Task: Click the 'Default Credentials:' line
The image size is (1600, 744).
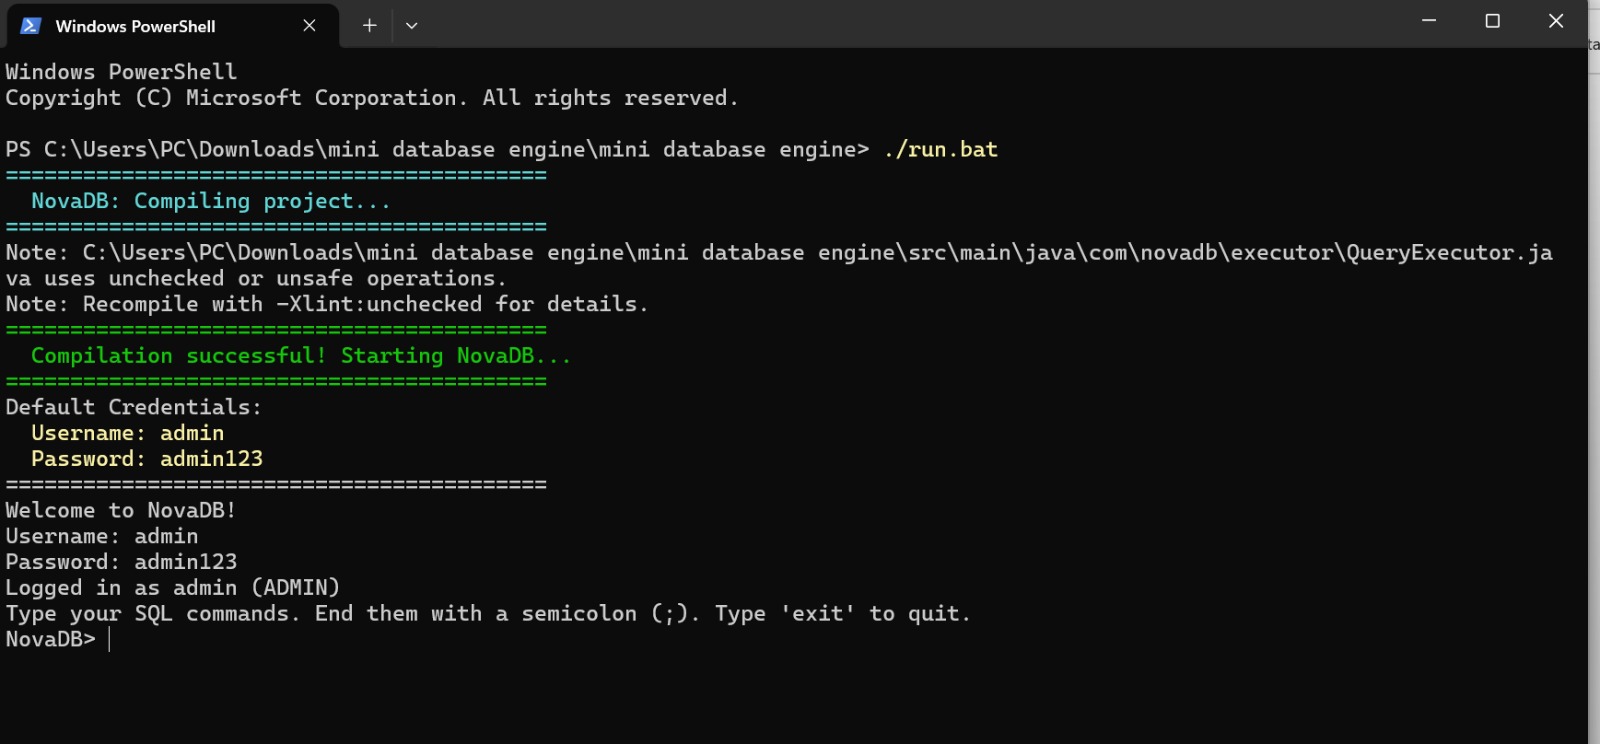Action: pos(134,407)
